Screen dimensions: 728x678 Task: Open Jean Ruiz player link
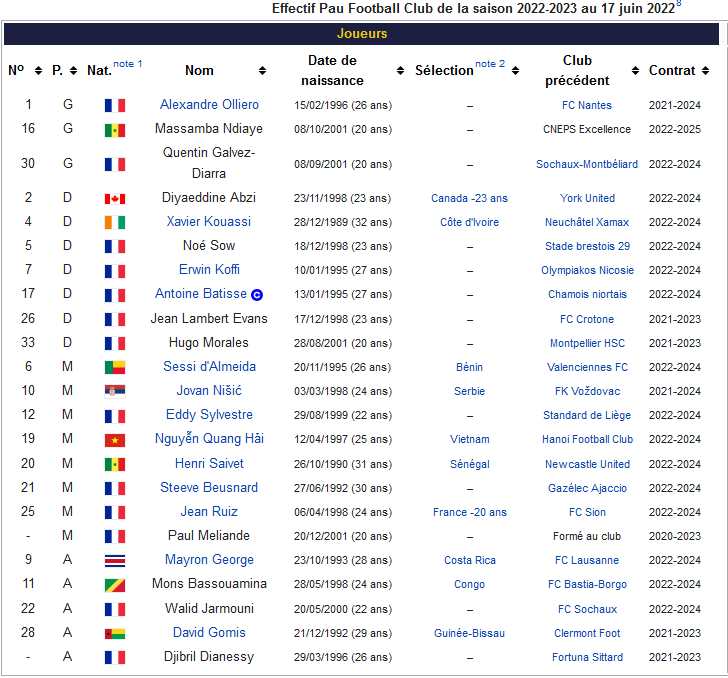(x=209, y=512)
